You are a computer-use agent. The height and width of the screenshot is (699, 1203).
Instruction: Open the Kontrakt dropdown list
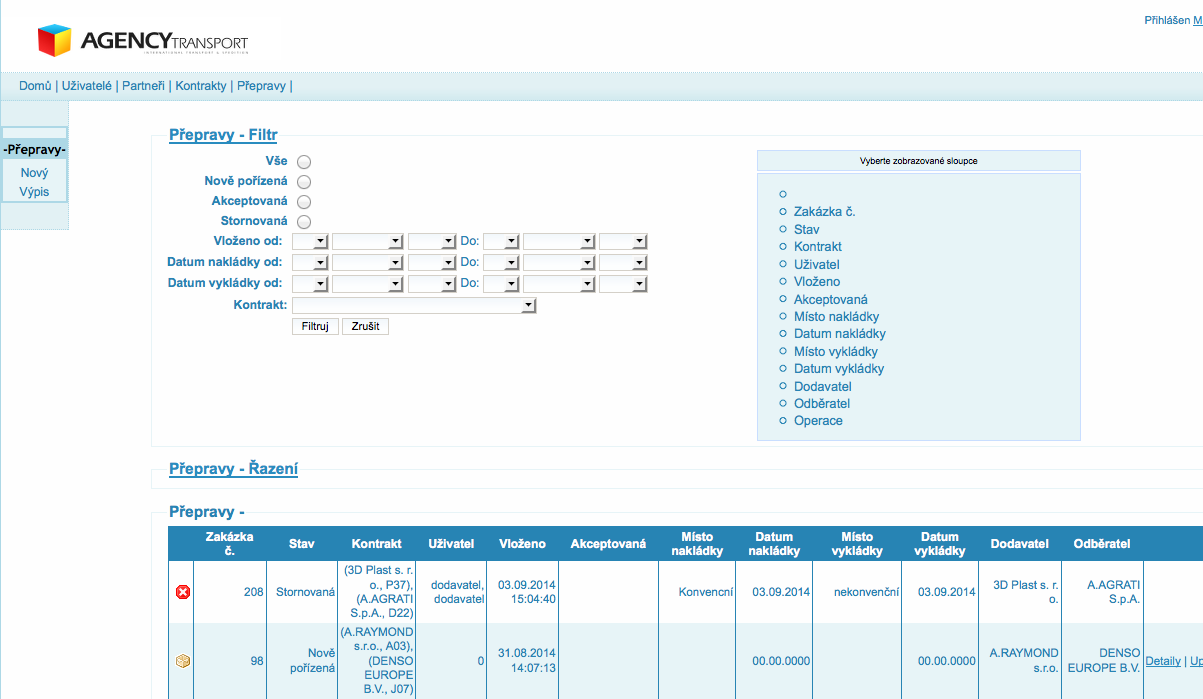[414, 306]
